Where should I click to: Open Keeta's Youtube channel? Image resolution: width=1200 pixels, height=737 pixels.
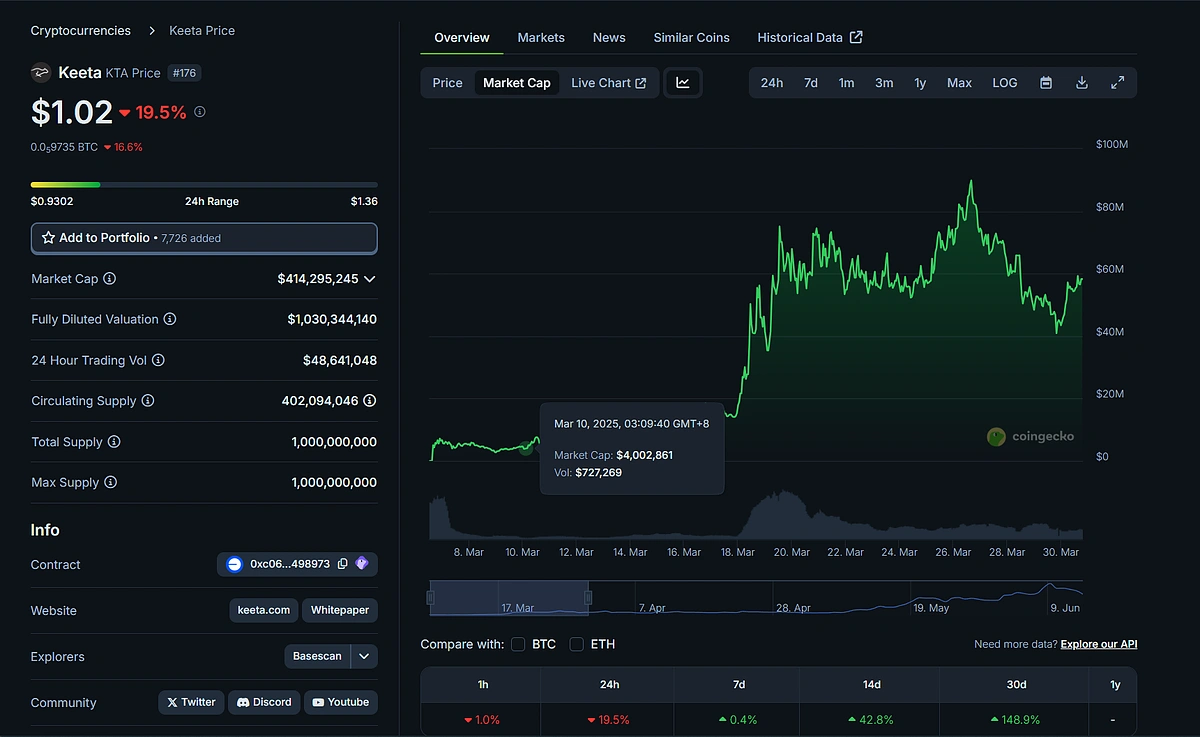point(340,702)
